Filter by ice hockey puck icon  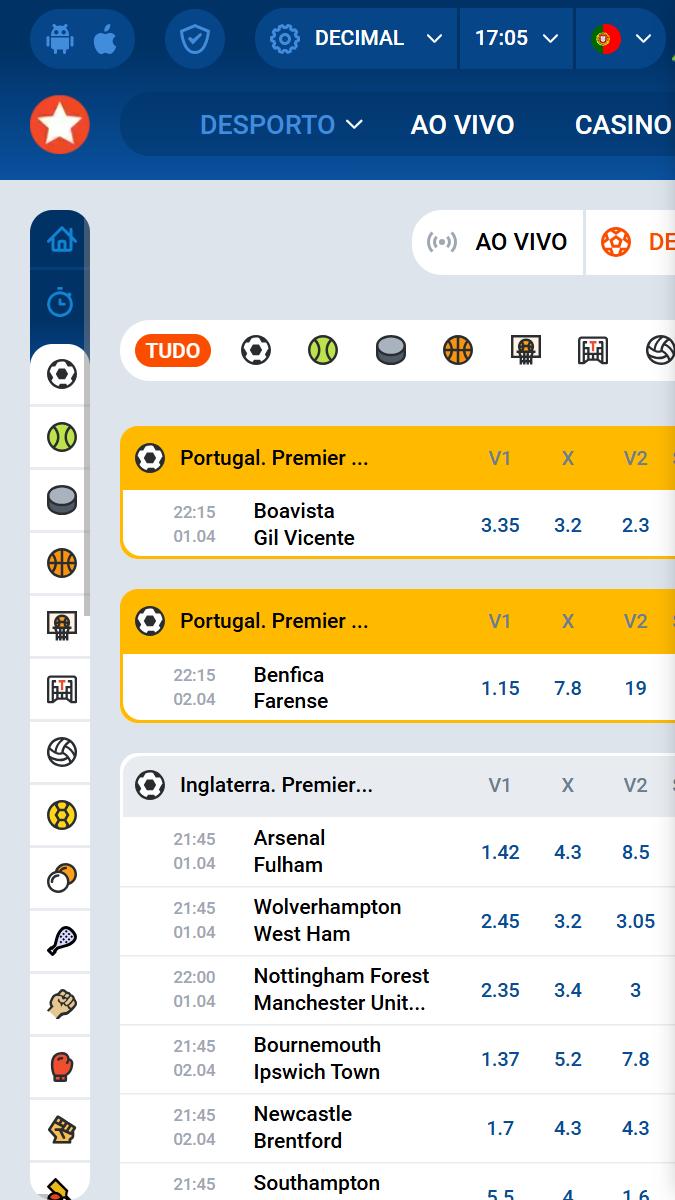point(391,350)
